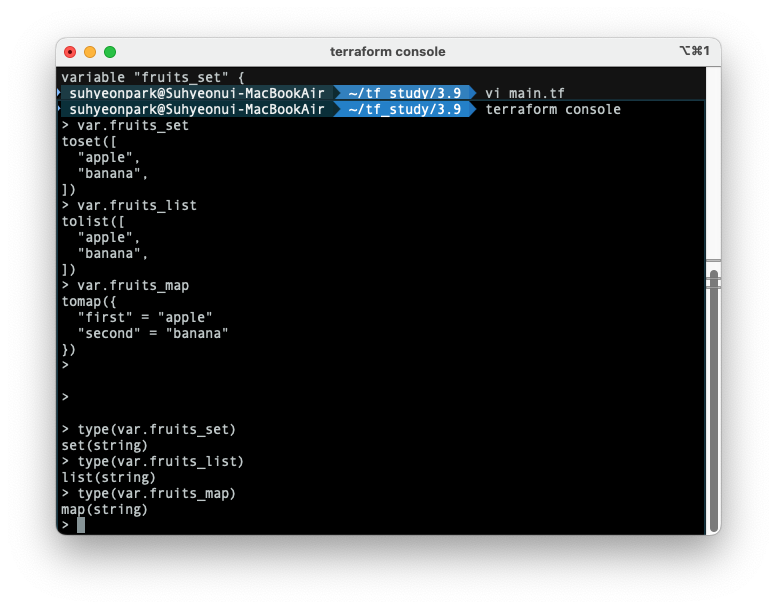Screen dimensions: 777x609
Task: Click the username segment on the vi main.tf line
Action: (197, 93)
